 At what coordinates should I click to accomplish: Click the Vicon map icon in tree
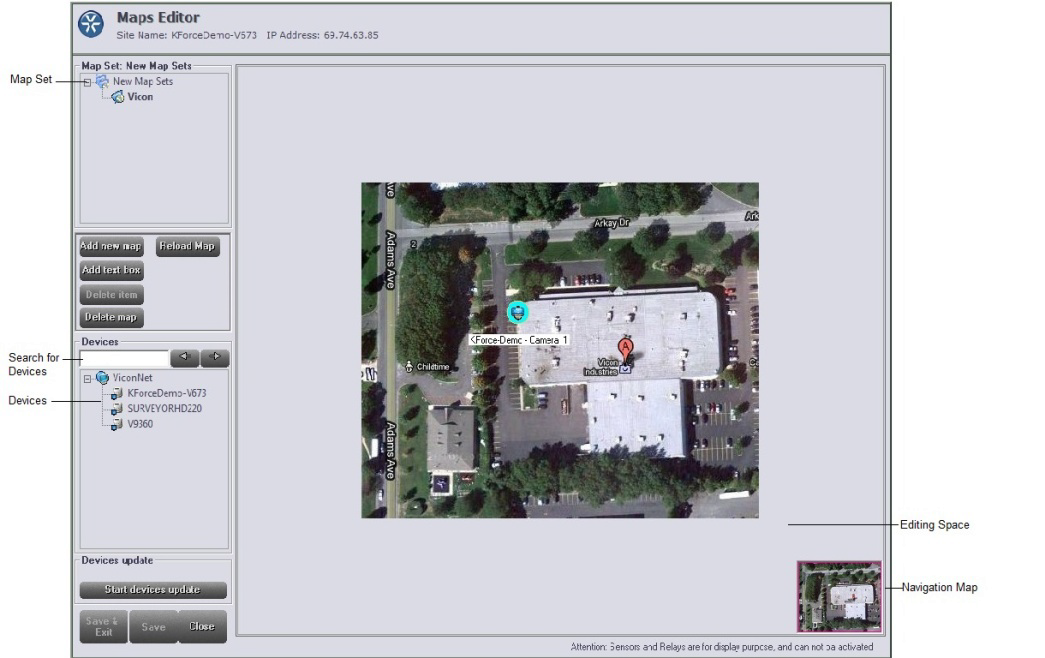[117, 97]
